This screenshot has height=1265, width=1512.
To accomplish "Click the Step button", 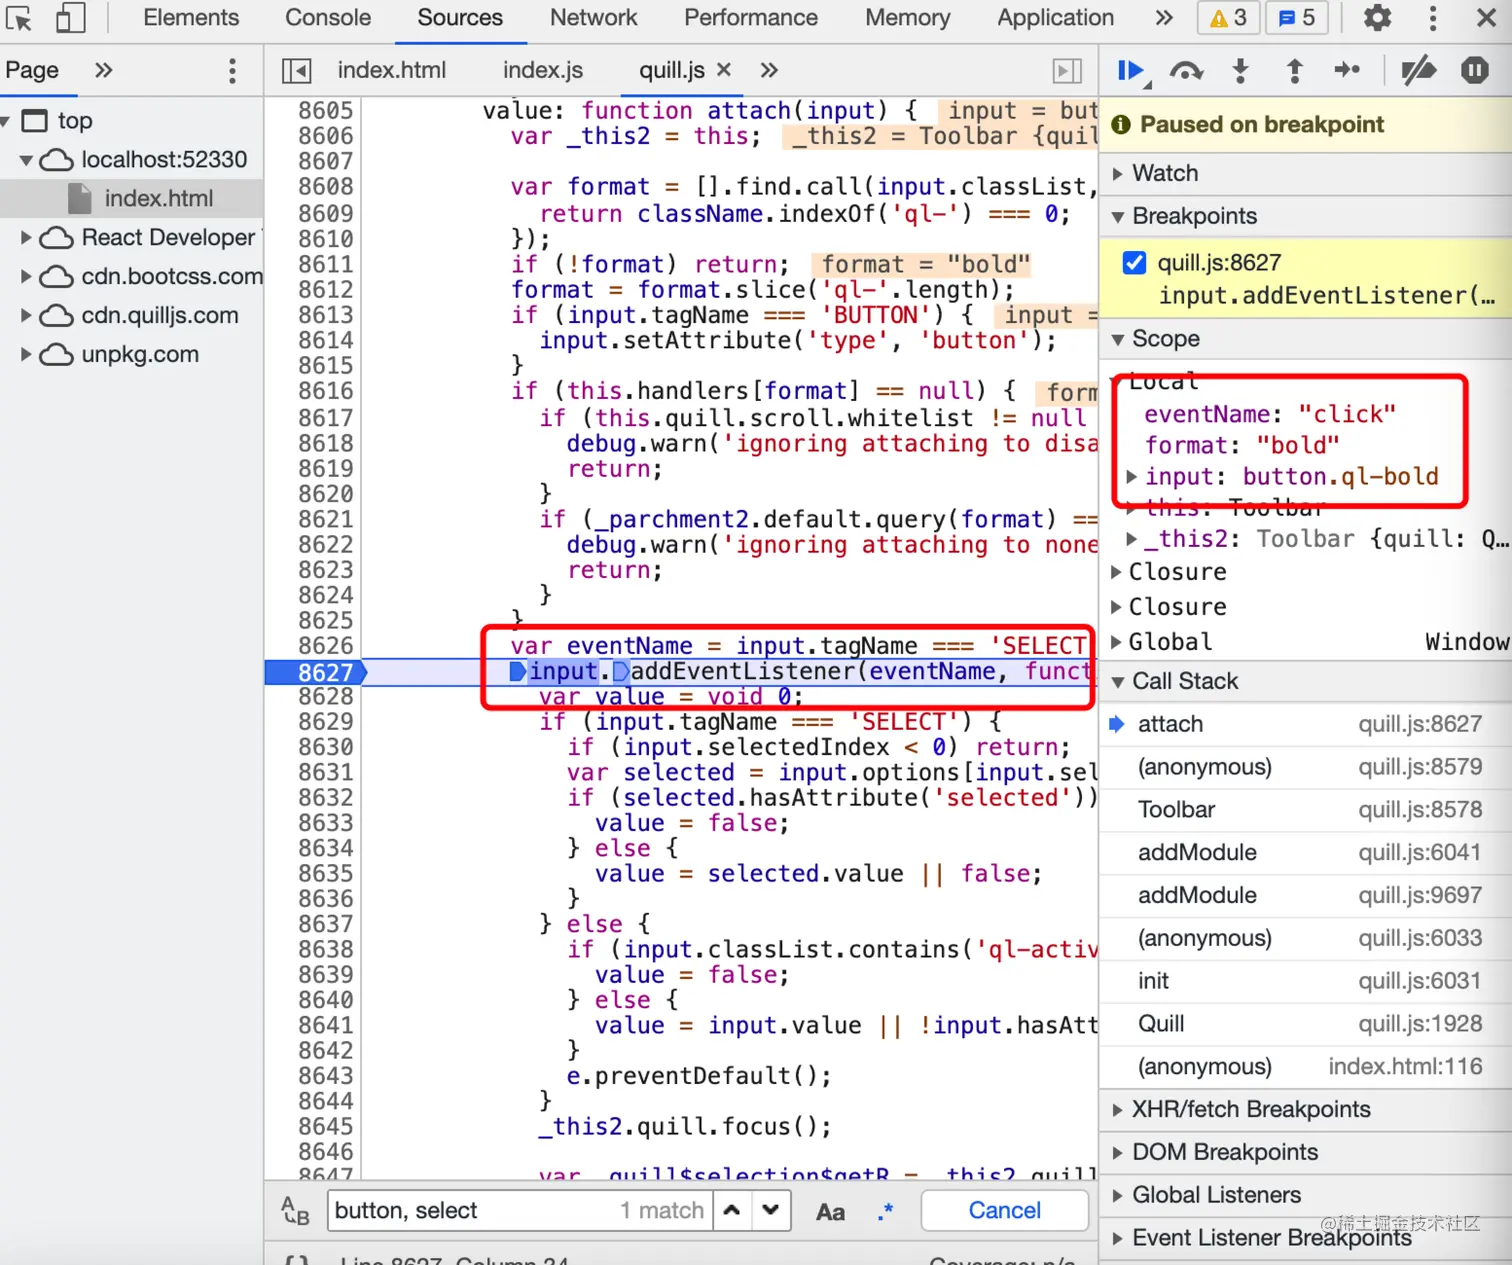I will pyautogui.click(x=1347, y=70).
